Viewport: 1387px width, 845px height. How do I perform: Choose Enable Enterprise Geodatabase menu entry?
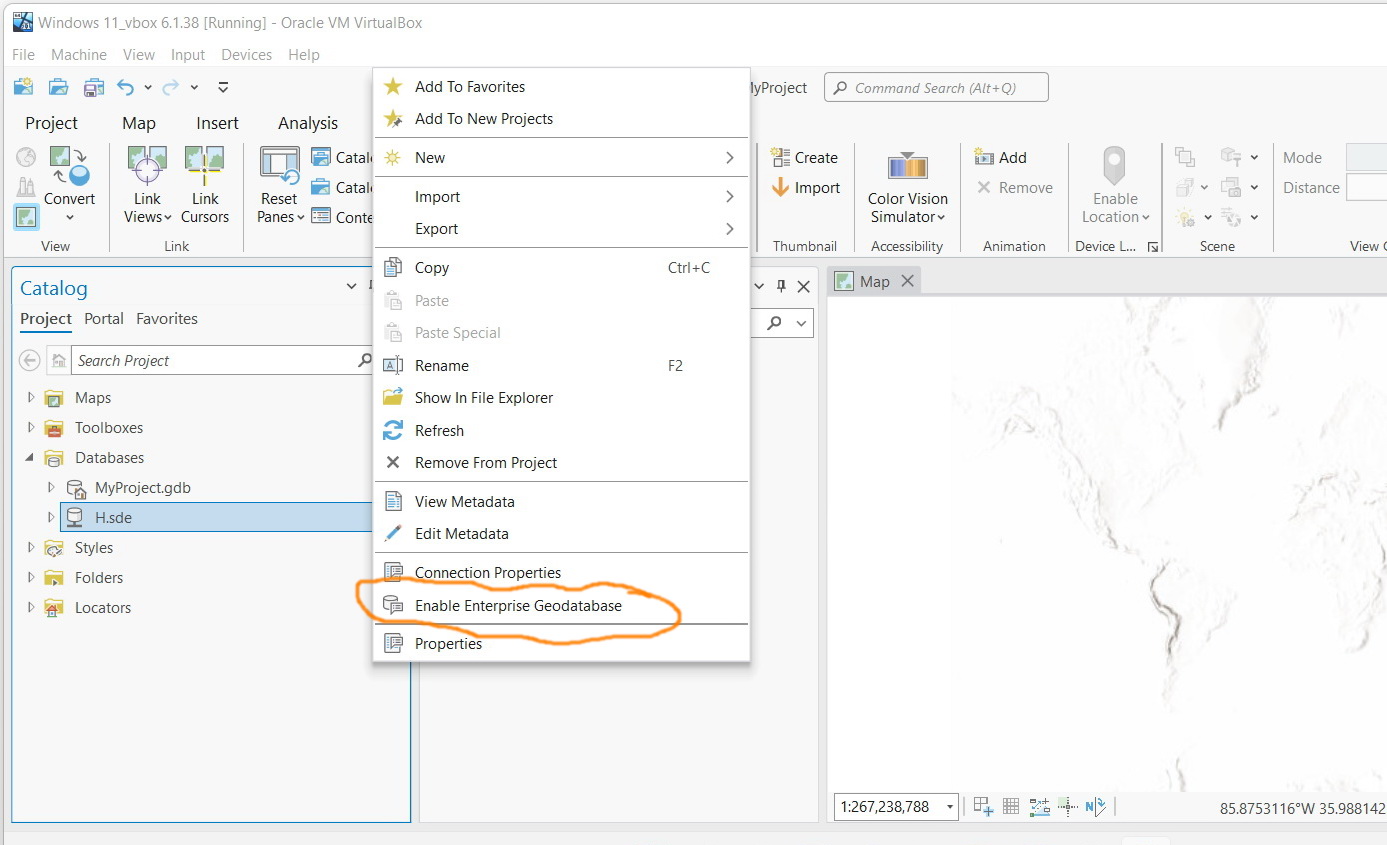pyautogui.click(x=561, y=606)
